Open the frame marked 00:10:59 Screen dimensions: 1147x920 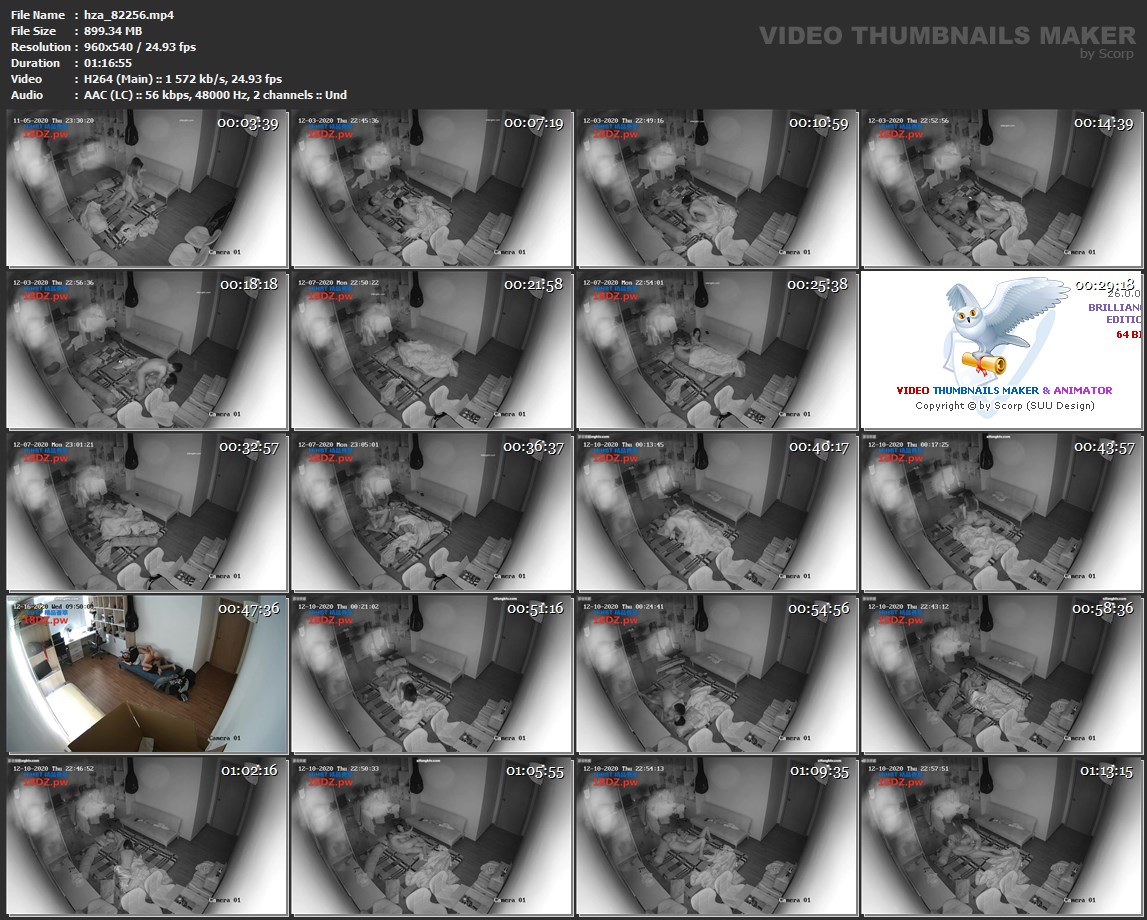tap(716, 189)
